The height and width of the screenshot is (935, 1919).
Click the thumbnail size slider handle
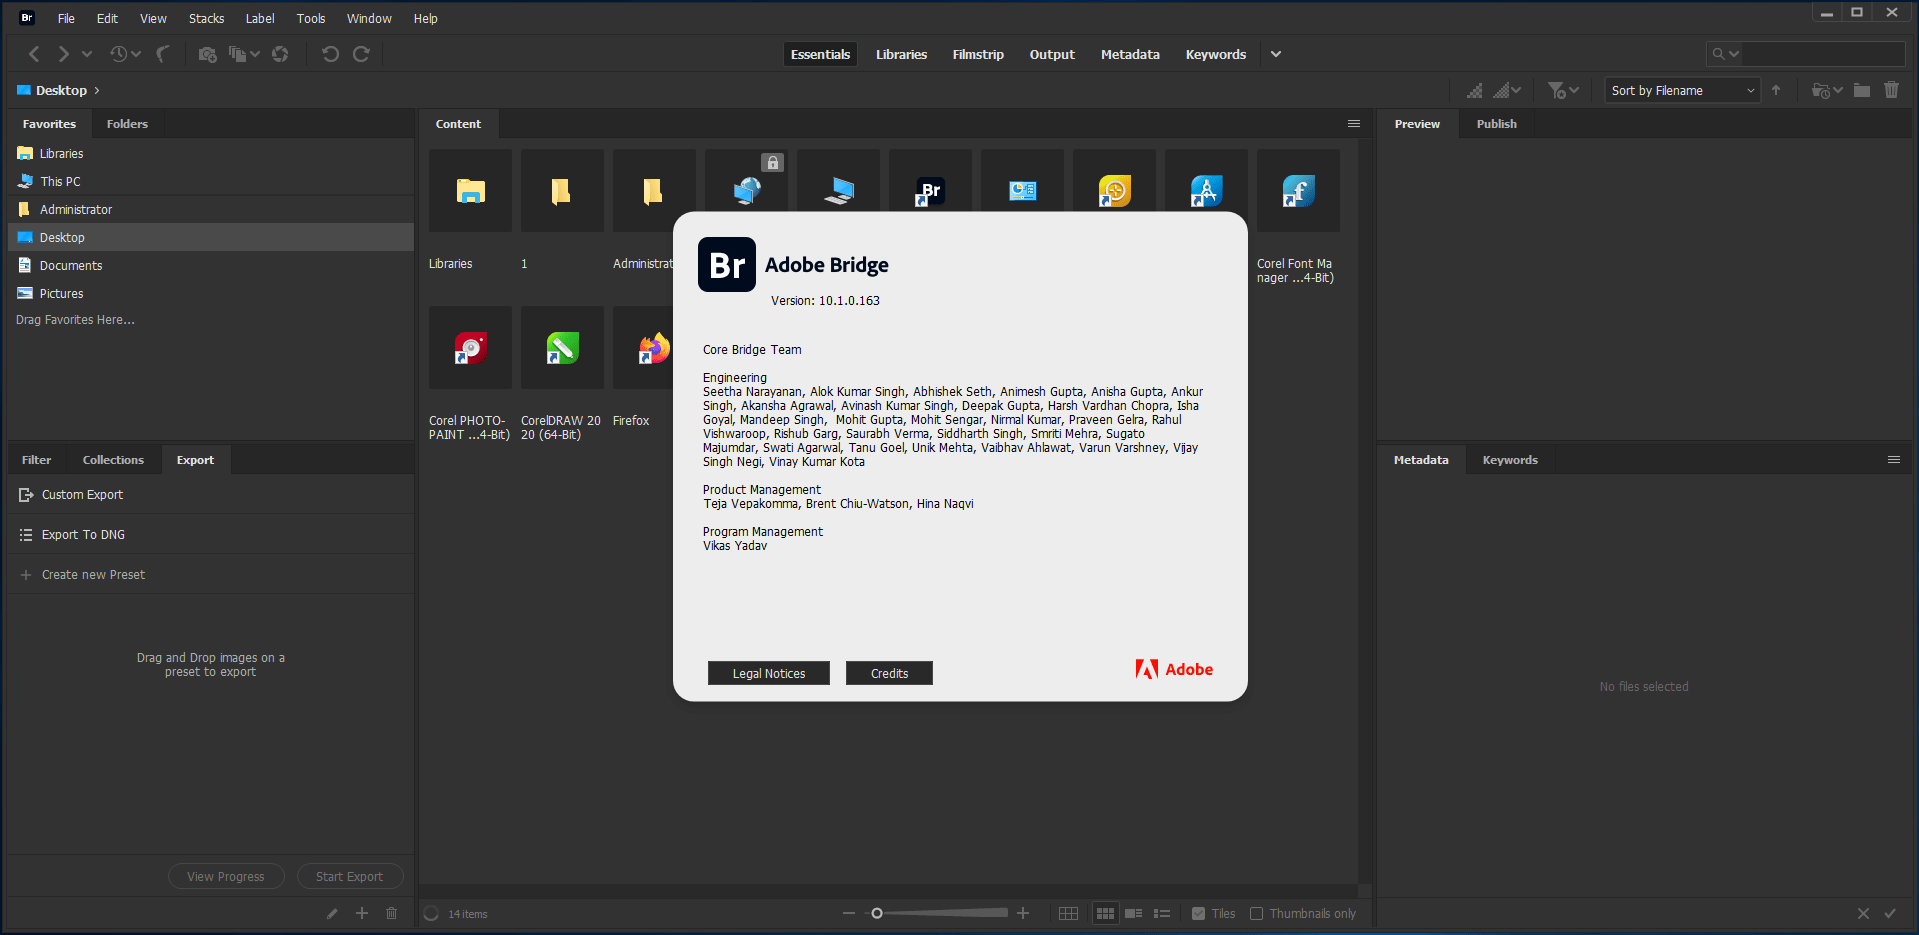coord(877,913)
